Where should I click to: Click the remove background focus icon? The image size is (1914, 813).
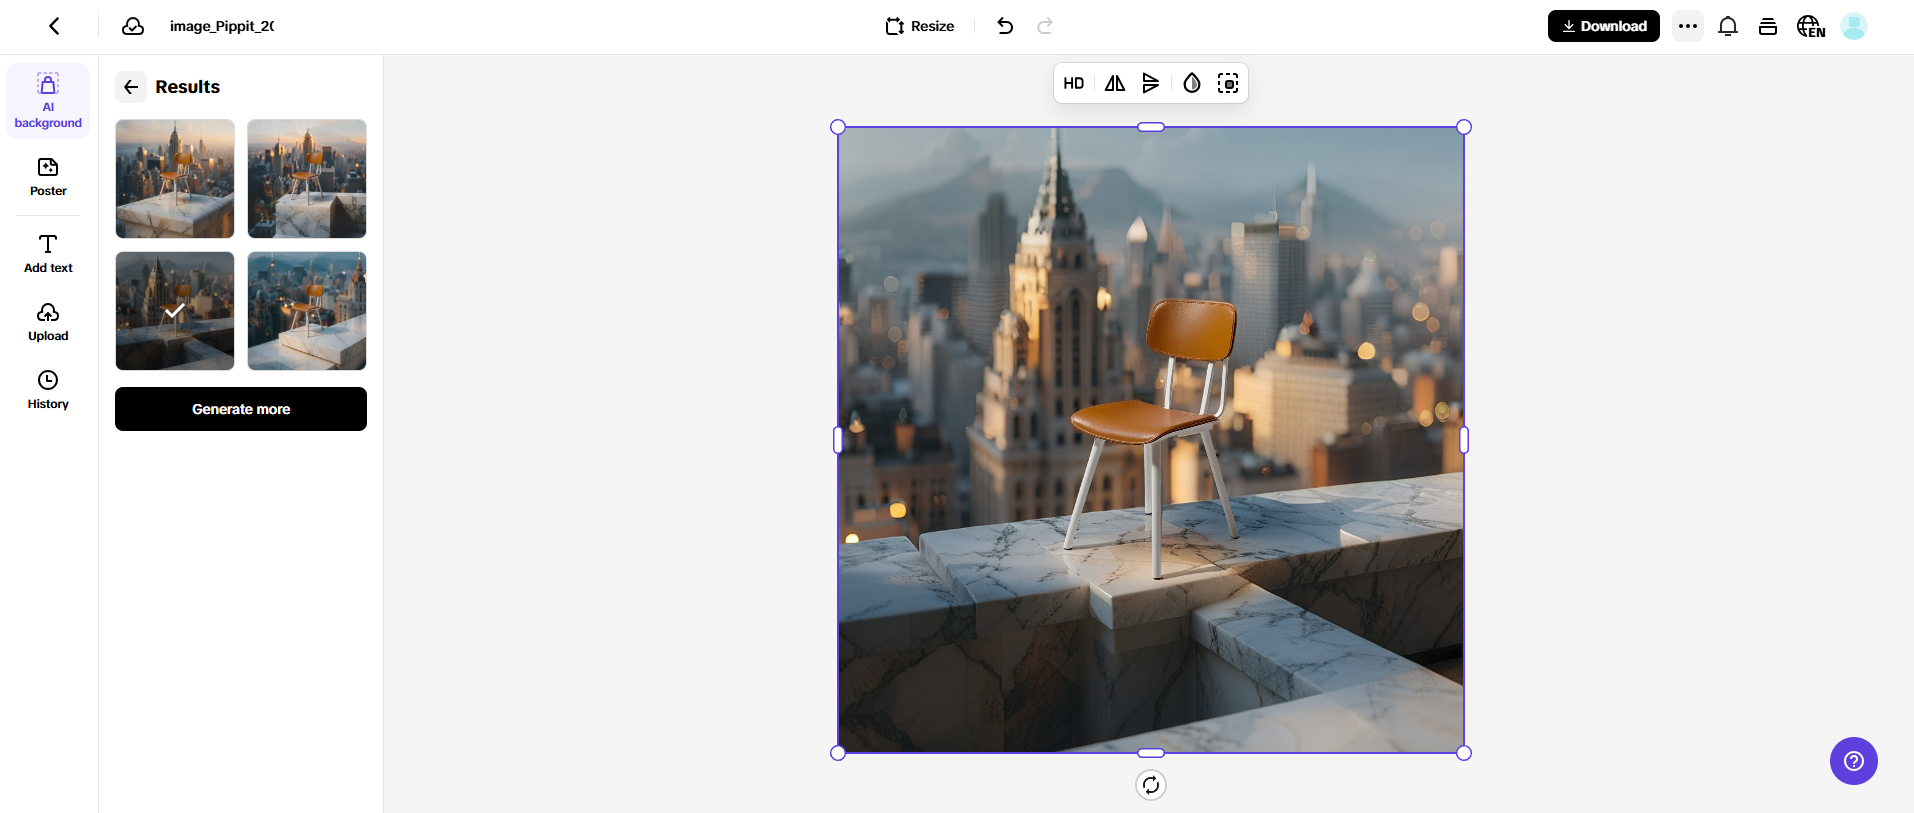[1228, 84]
